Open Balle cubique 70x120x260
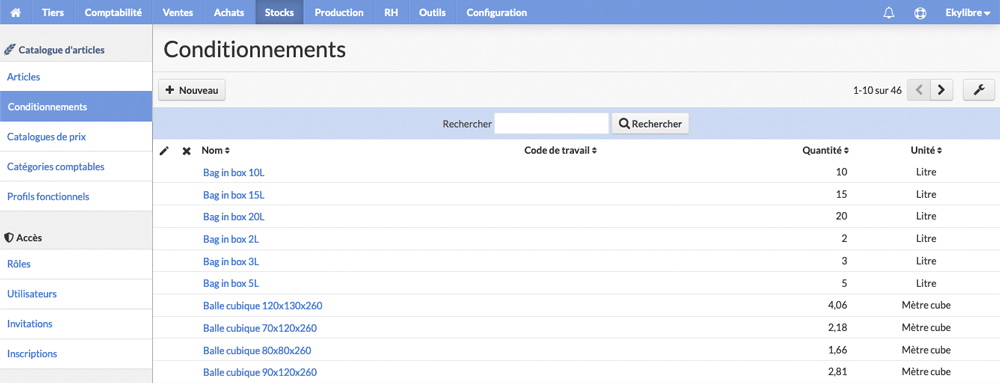The width and height of the screenshot is (1000, 383). click(x=260, y=328)
